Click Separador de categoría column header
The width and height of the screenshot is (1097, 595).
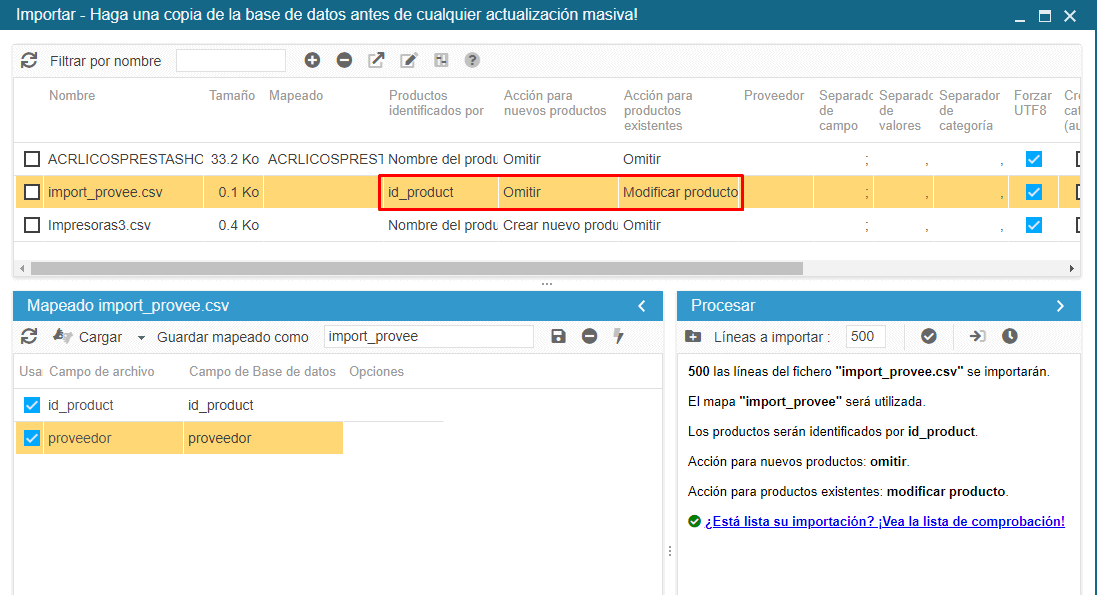click(x=969, y=111)
